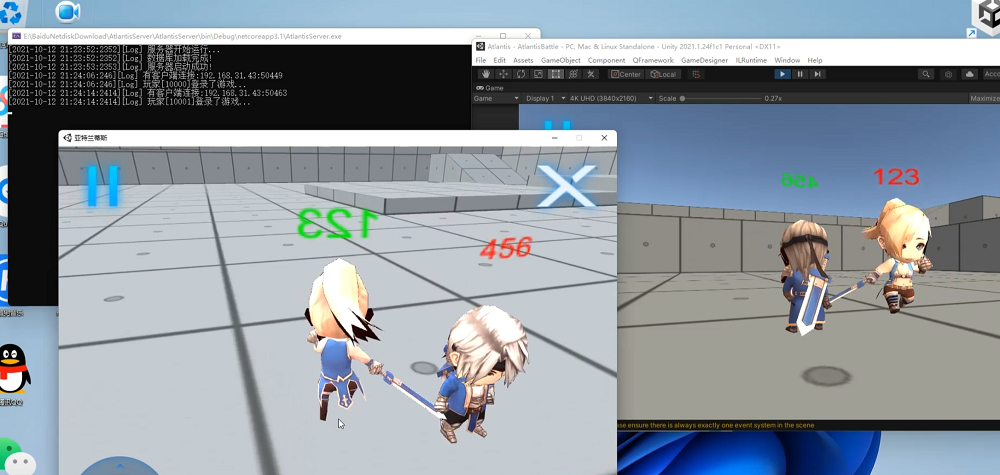Click the 服务器启动成功 log line in console
The width and height of the screenshot is (1000, 475).
tap(111, 67)
